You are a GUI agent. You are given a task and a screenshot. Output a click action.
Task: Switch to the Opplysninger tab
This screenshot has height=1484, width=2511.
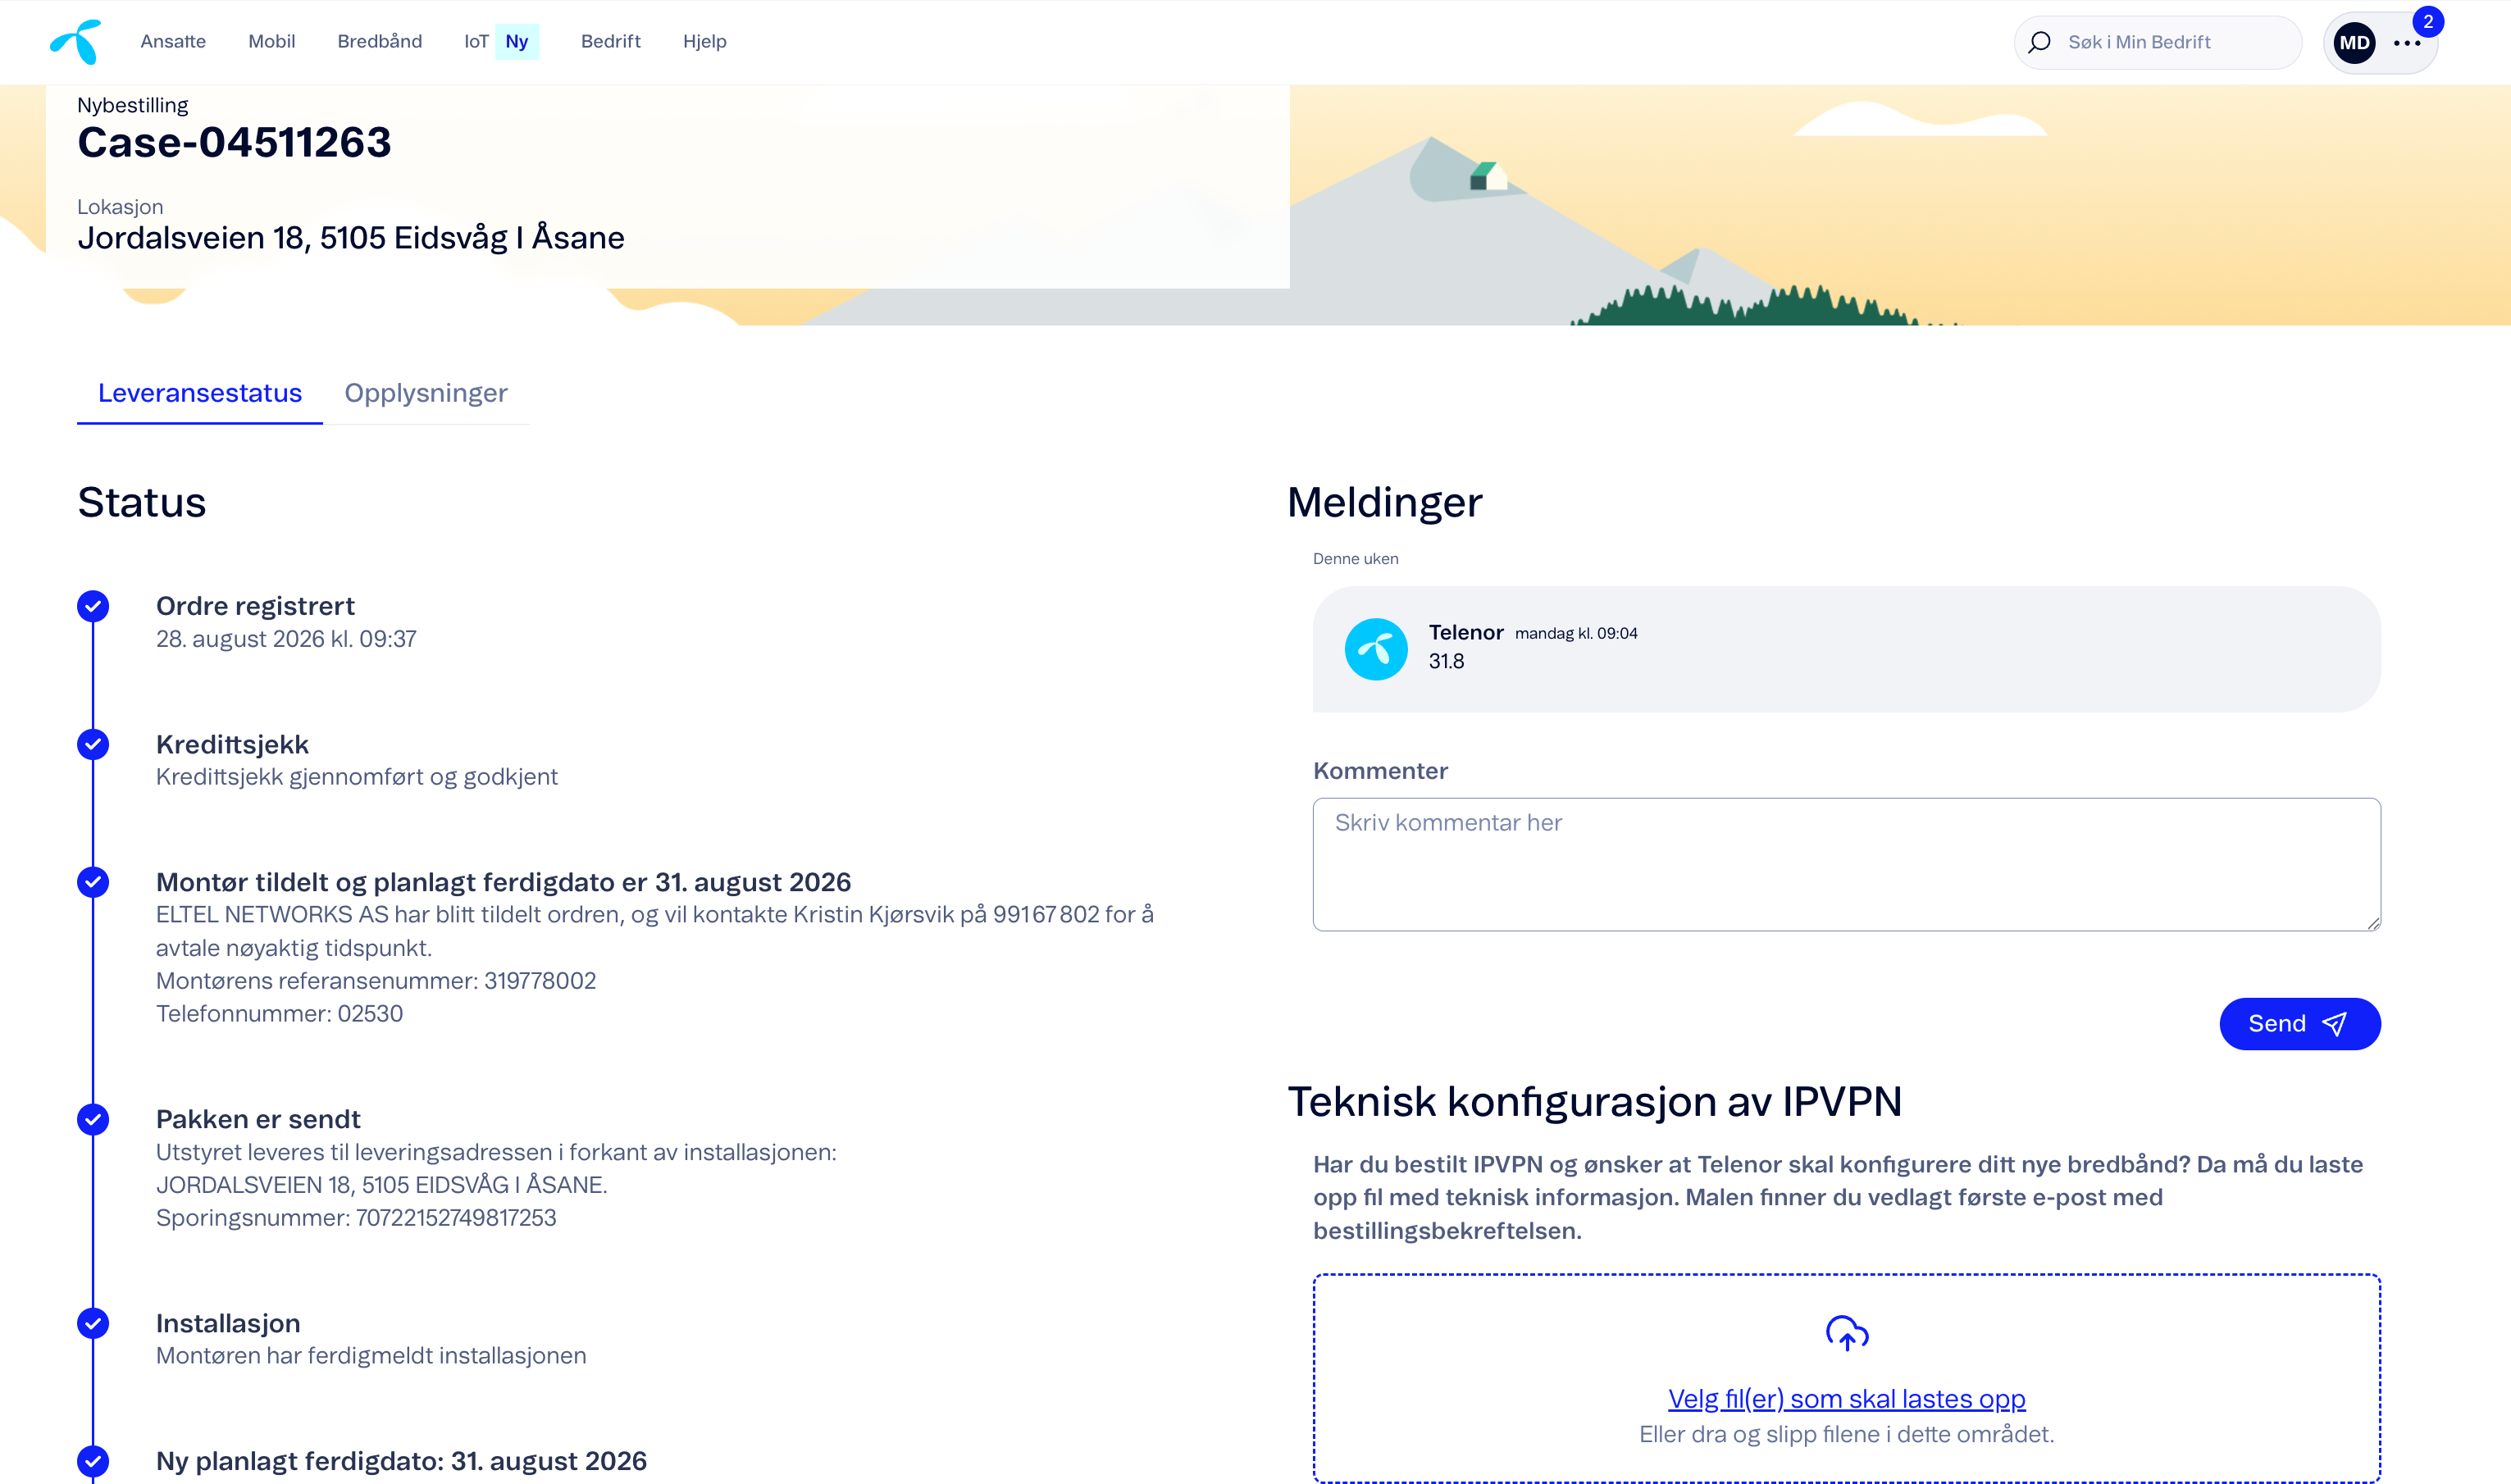point(426,393)
